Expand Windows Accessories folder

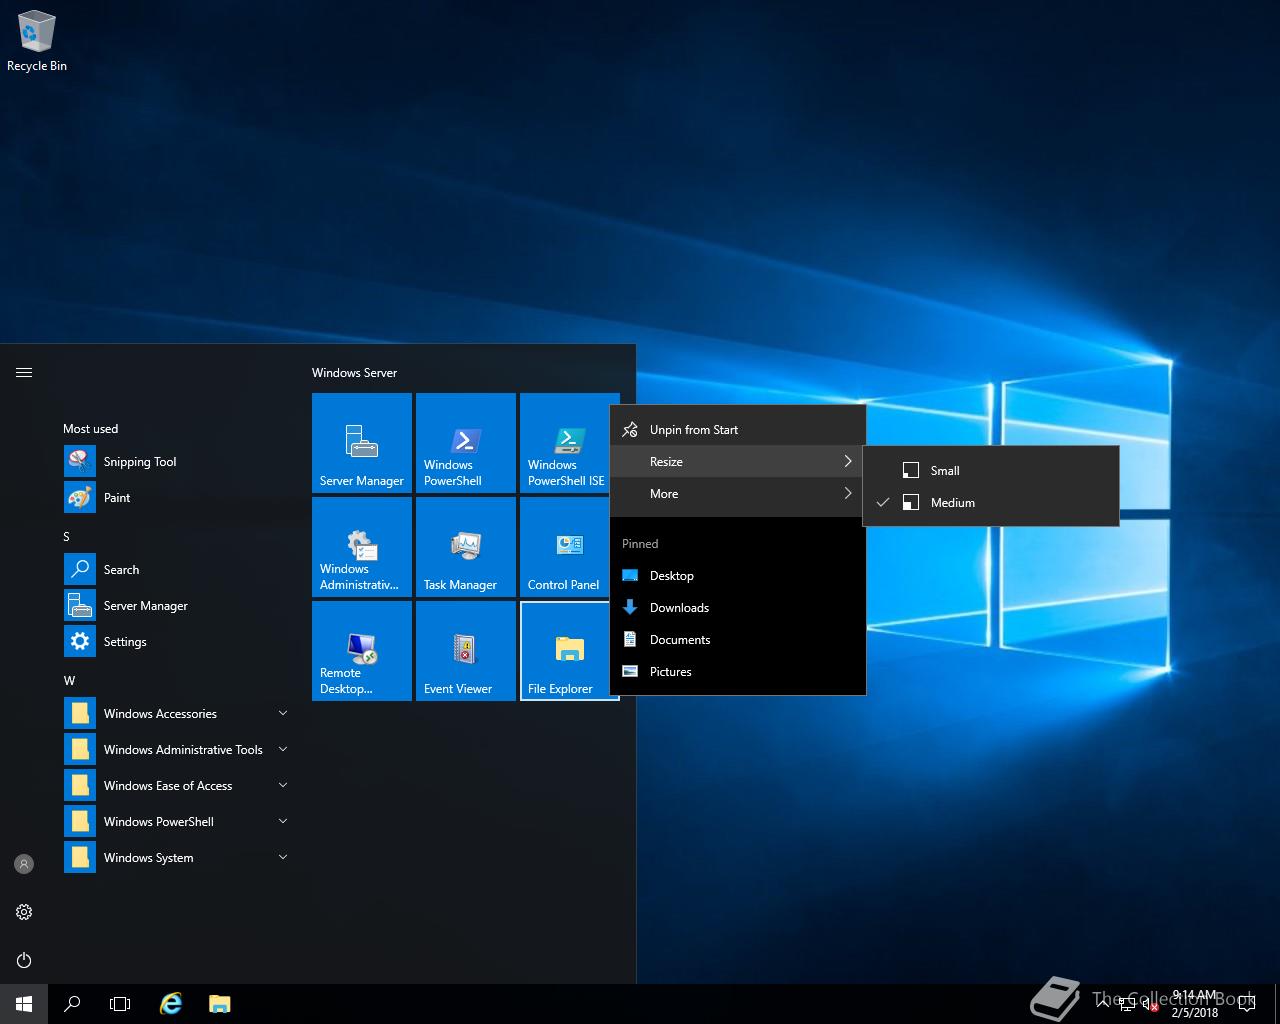click(x=176, y=713)
